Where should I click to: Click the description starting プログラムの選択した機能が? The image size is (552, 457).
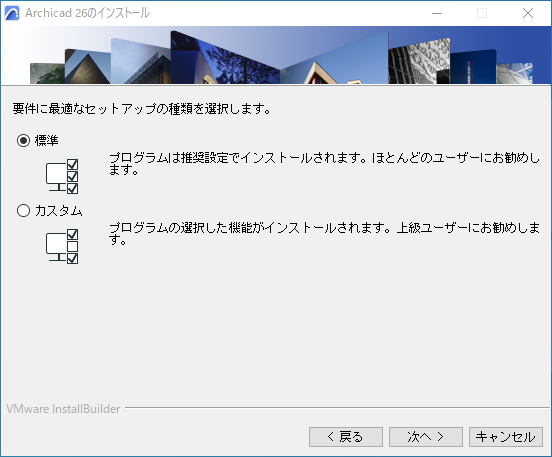pyautogui.click(x=324, y=234)
